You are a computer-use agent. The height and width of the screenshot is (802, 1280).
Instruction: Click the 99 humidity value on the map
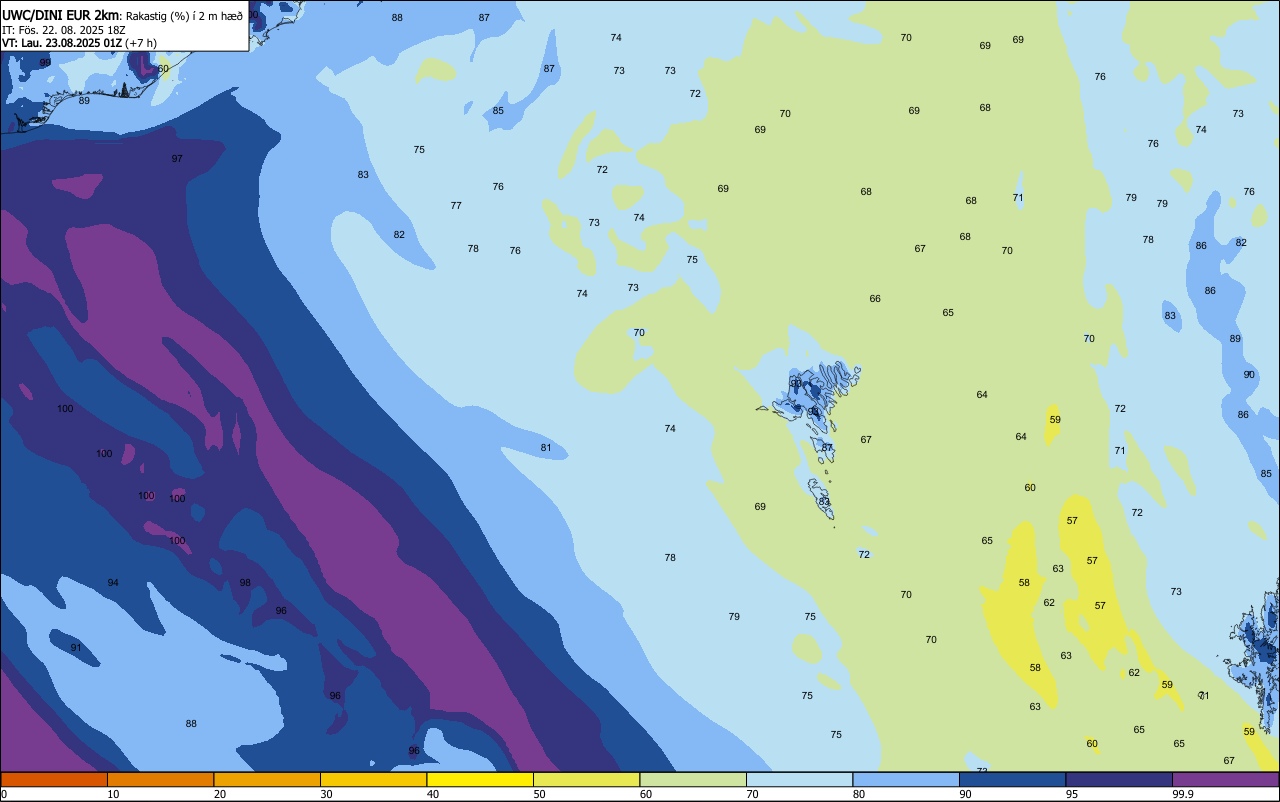pos(45,62)
